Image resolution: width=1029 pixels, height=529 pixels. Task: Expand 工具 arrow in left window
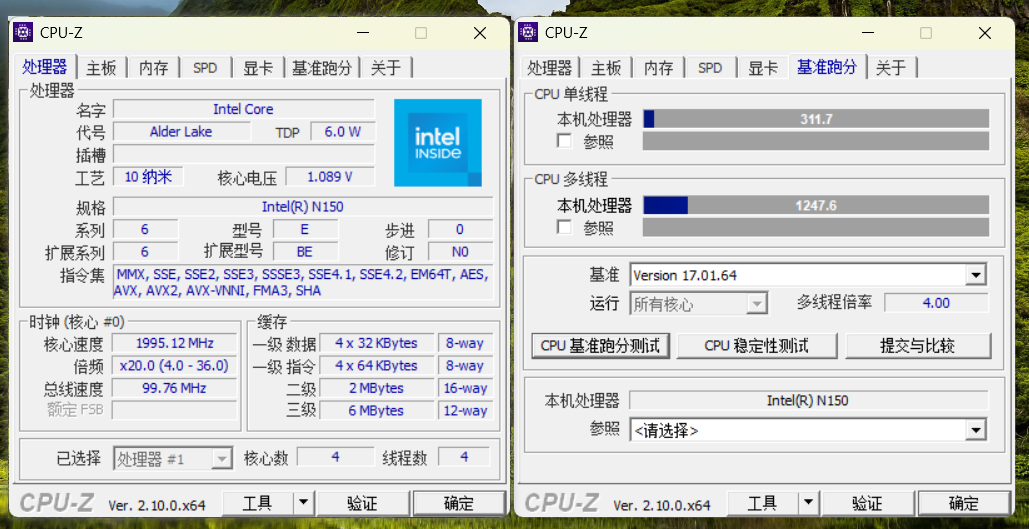[x=303, y=503]
